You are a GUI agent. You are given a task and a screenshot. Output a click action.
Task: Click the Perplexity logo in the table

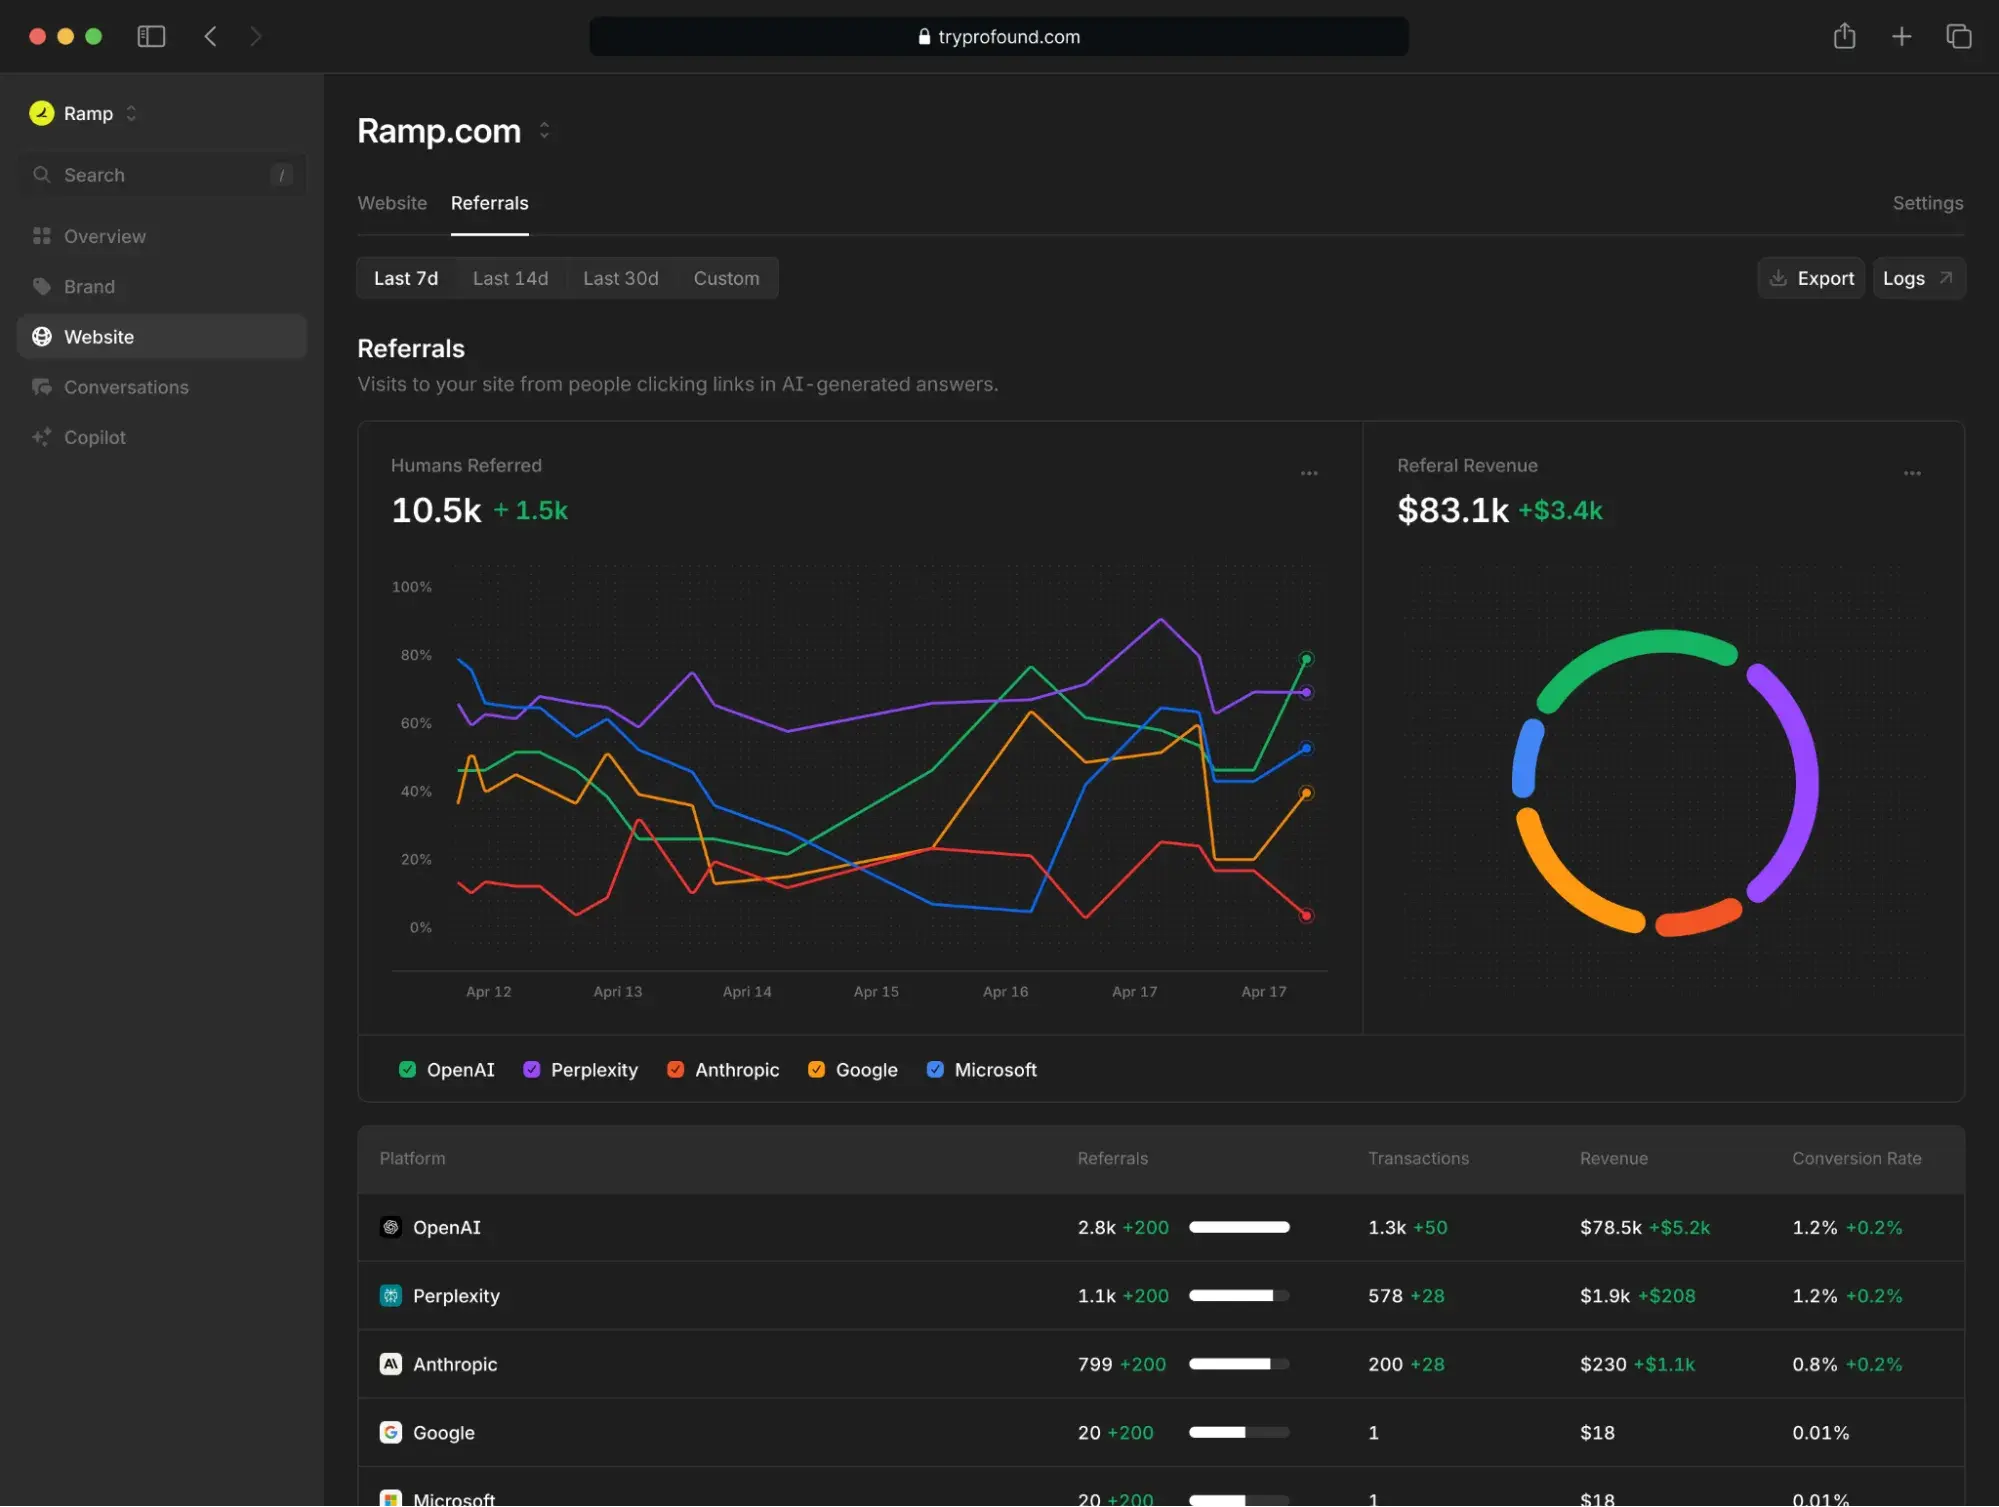[x=390, y=1295]
